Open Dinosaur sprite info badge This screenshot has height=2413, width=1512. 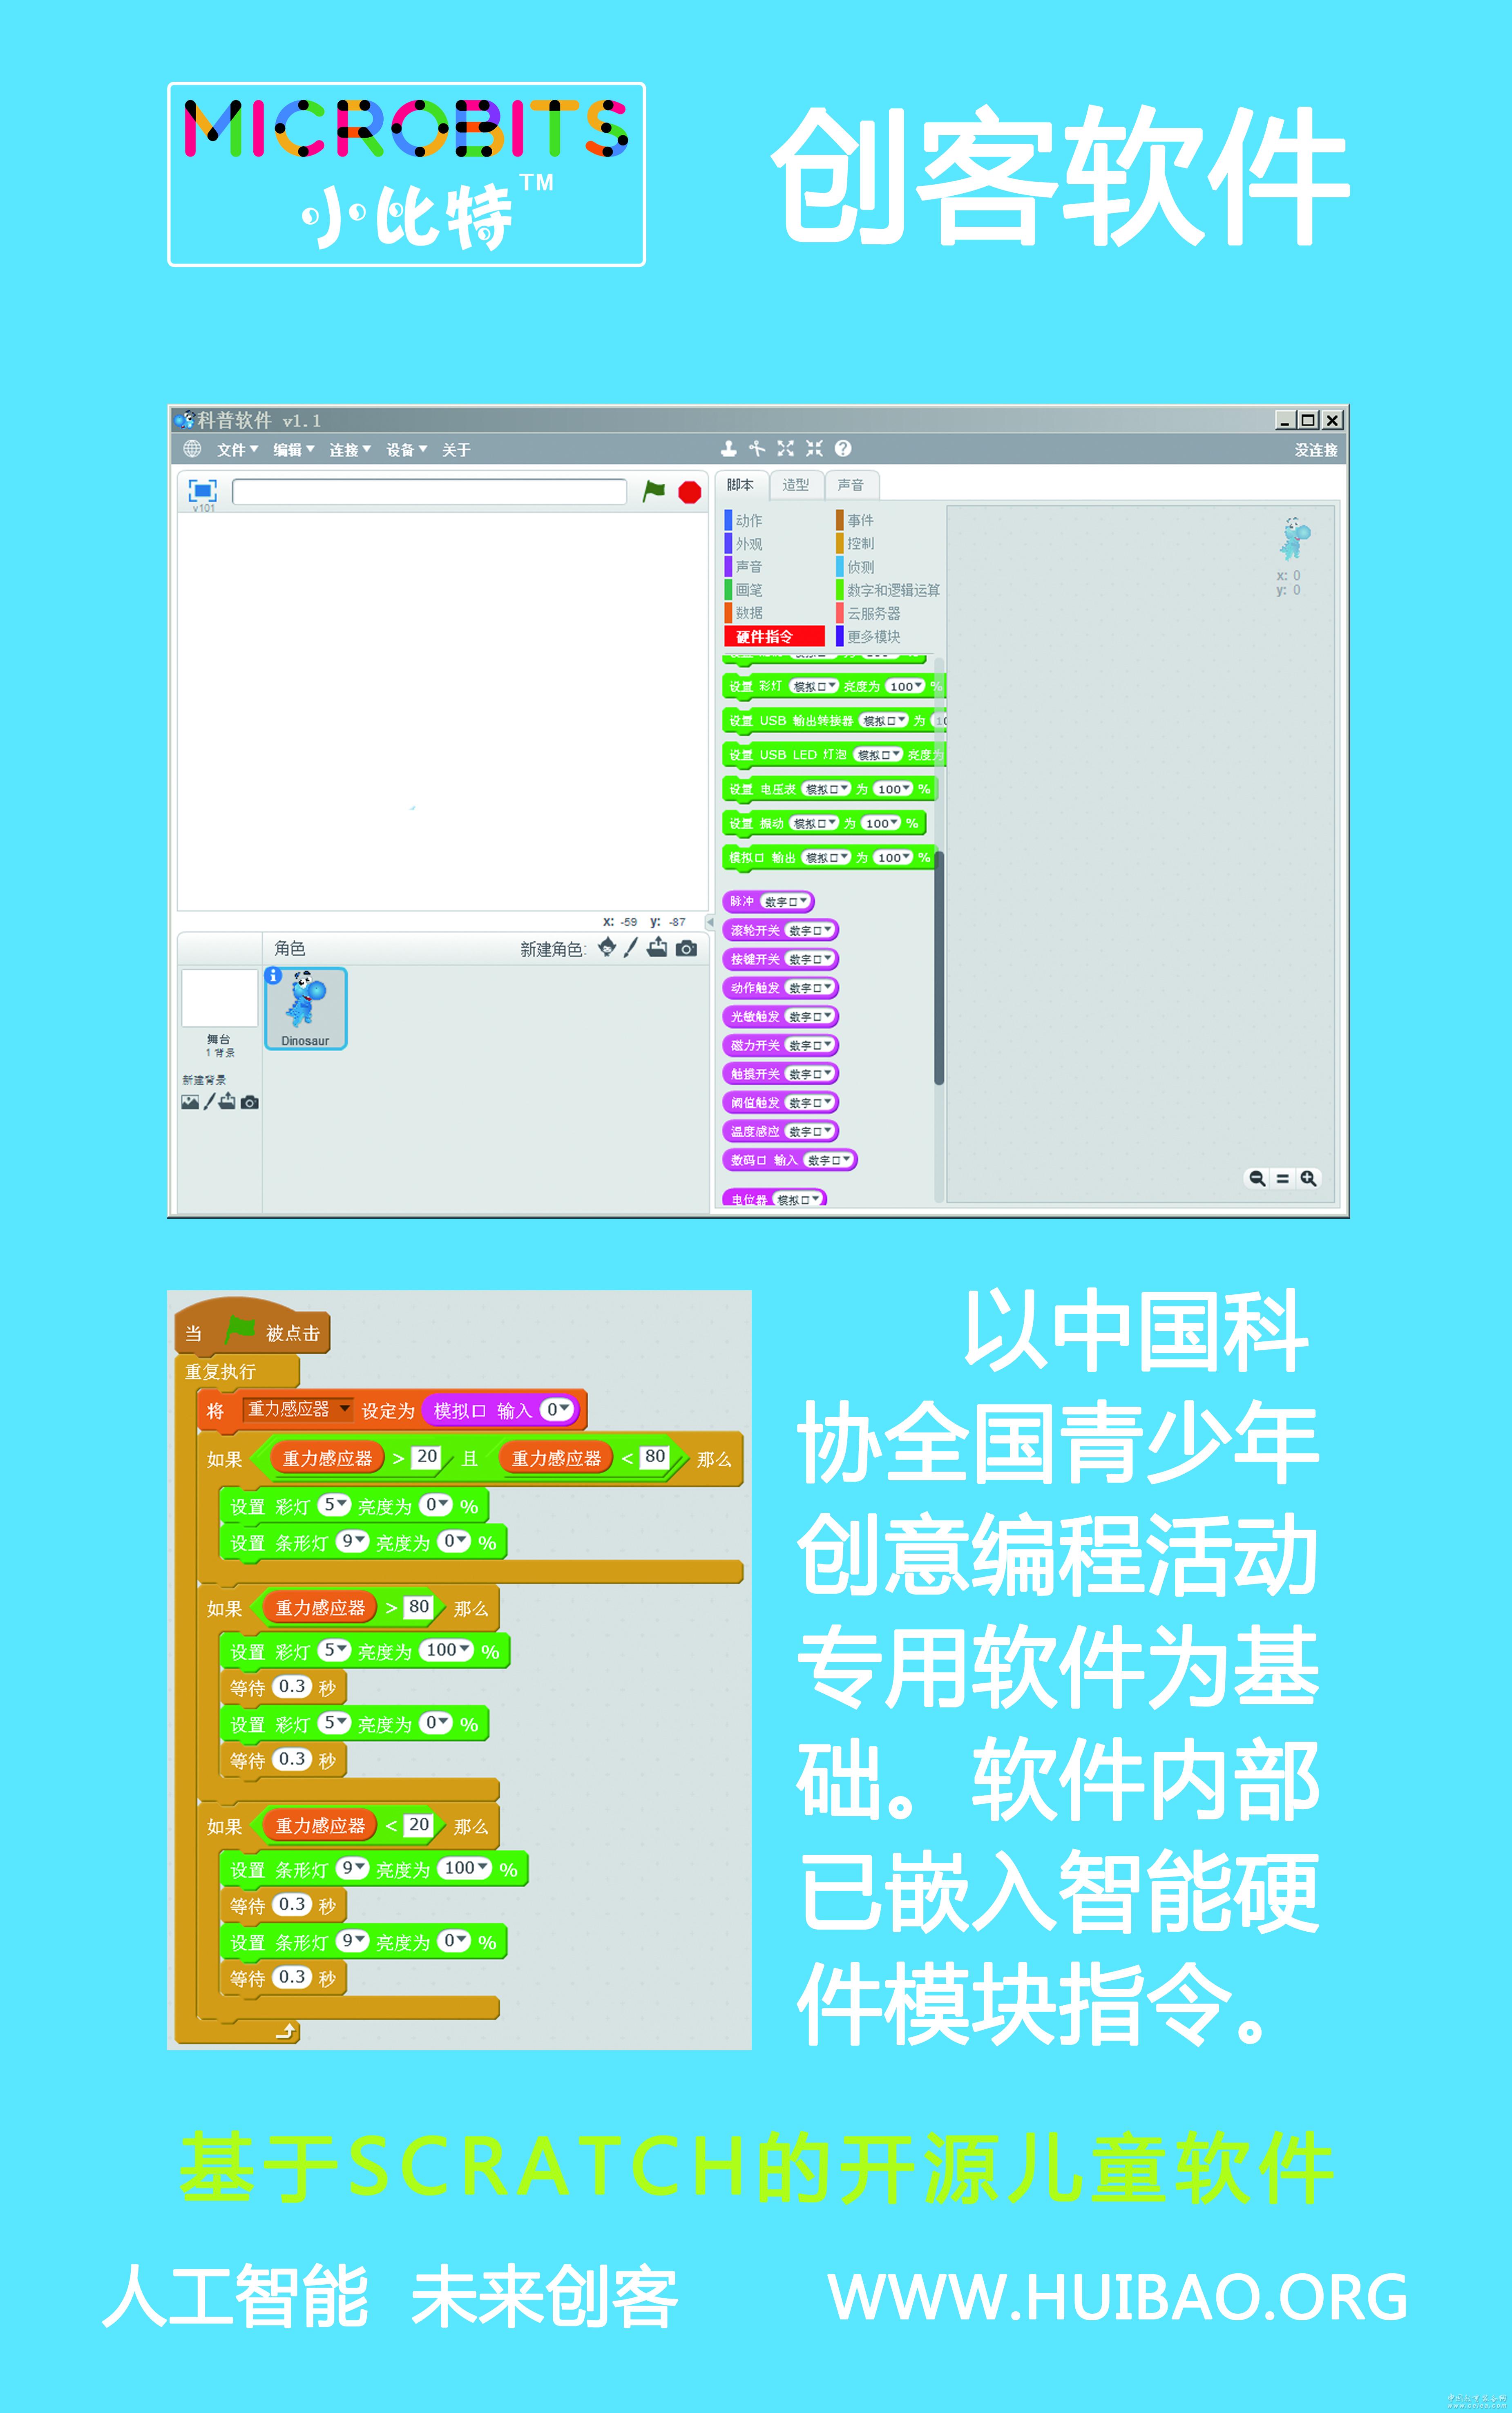(273, 975)
